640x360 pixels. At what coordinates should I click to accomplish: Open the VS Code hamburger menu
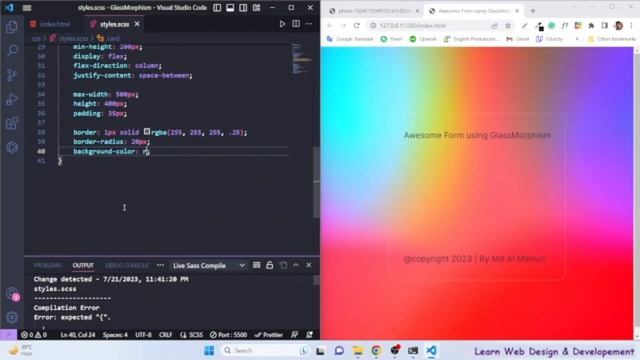[27, 8]
